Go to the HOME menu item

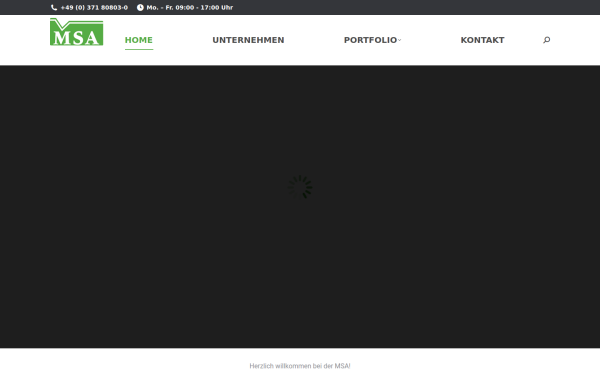(x=139, y=40)
